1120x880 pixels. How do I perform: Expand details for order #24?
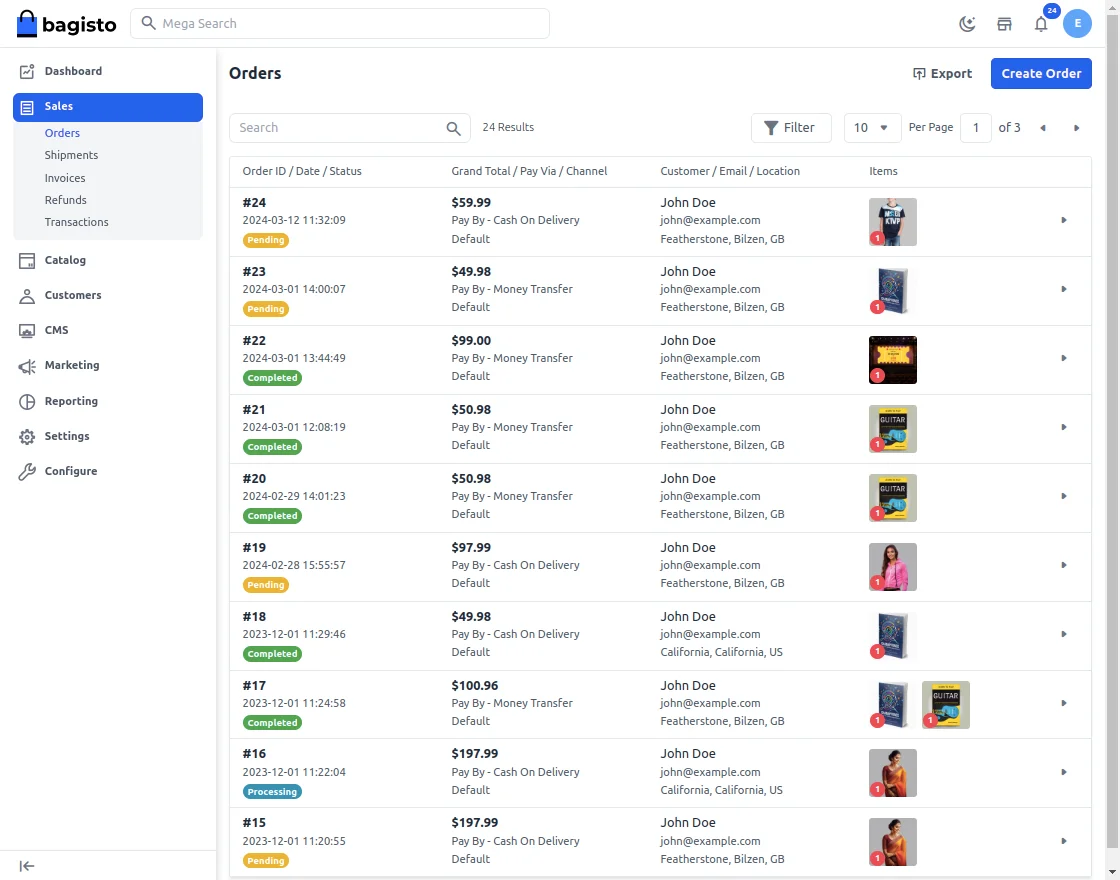pyautogui.click(x=1064, y=220)
